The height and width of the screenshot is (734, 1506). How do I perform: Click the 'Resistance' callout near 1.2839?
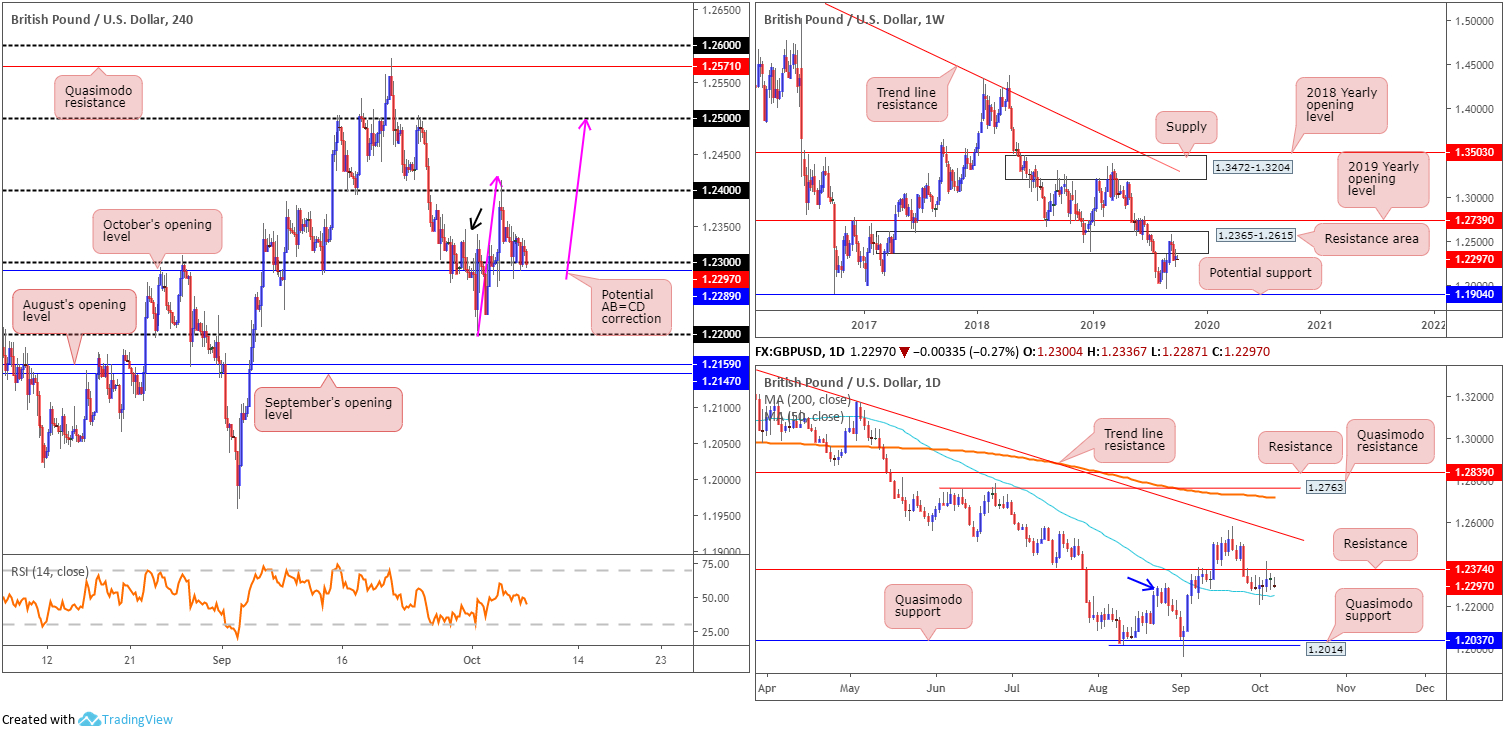pyautogui.click(x=1302, y=447)
